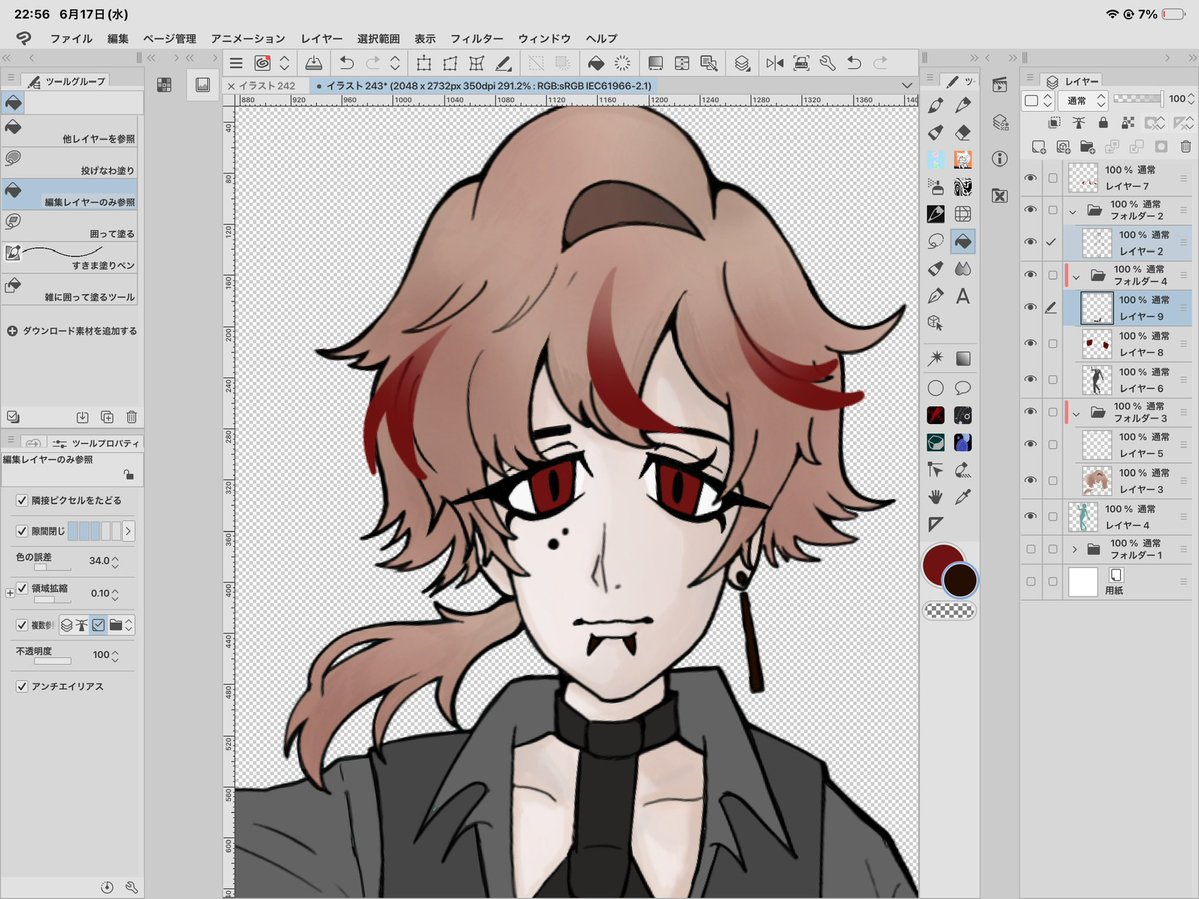Create a new layer folder
Image resolution: width=1199 pixels, height=899 pixels.
(1087, 146)
